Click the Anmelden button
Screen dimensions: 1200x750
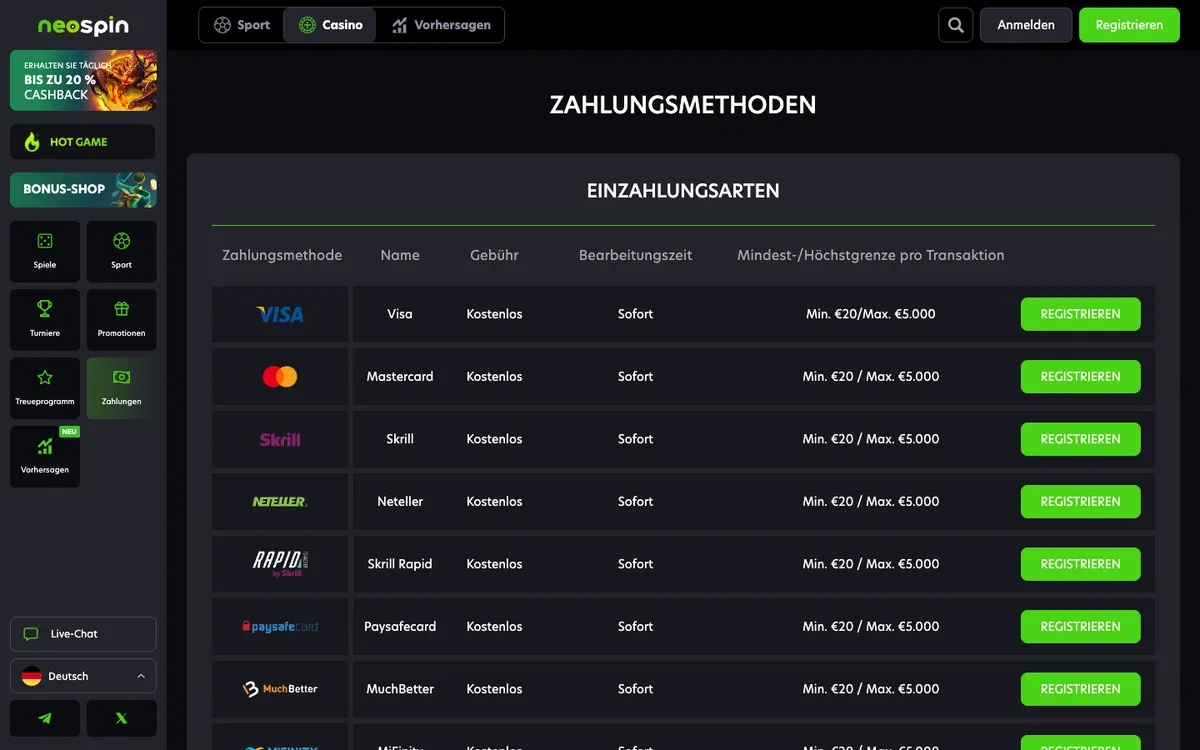(1026, 25)
